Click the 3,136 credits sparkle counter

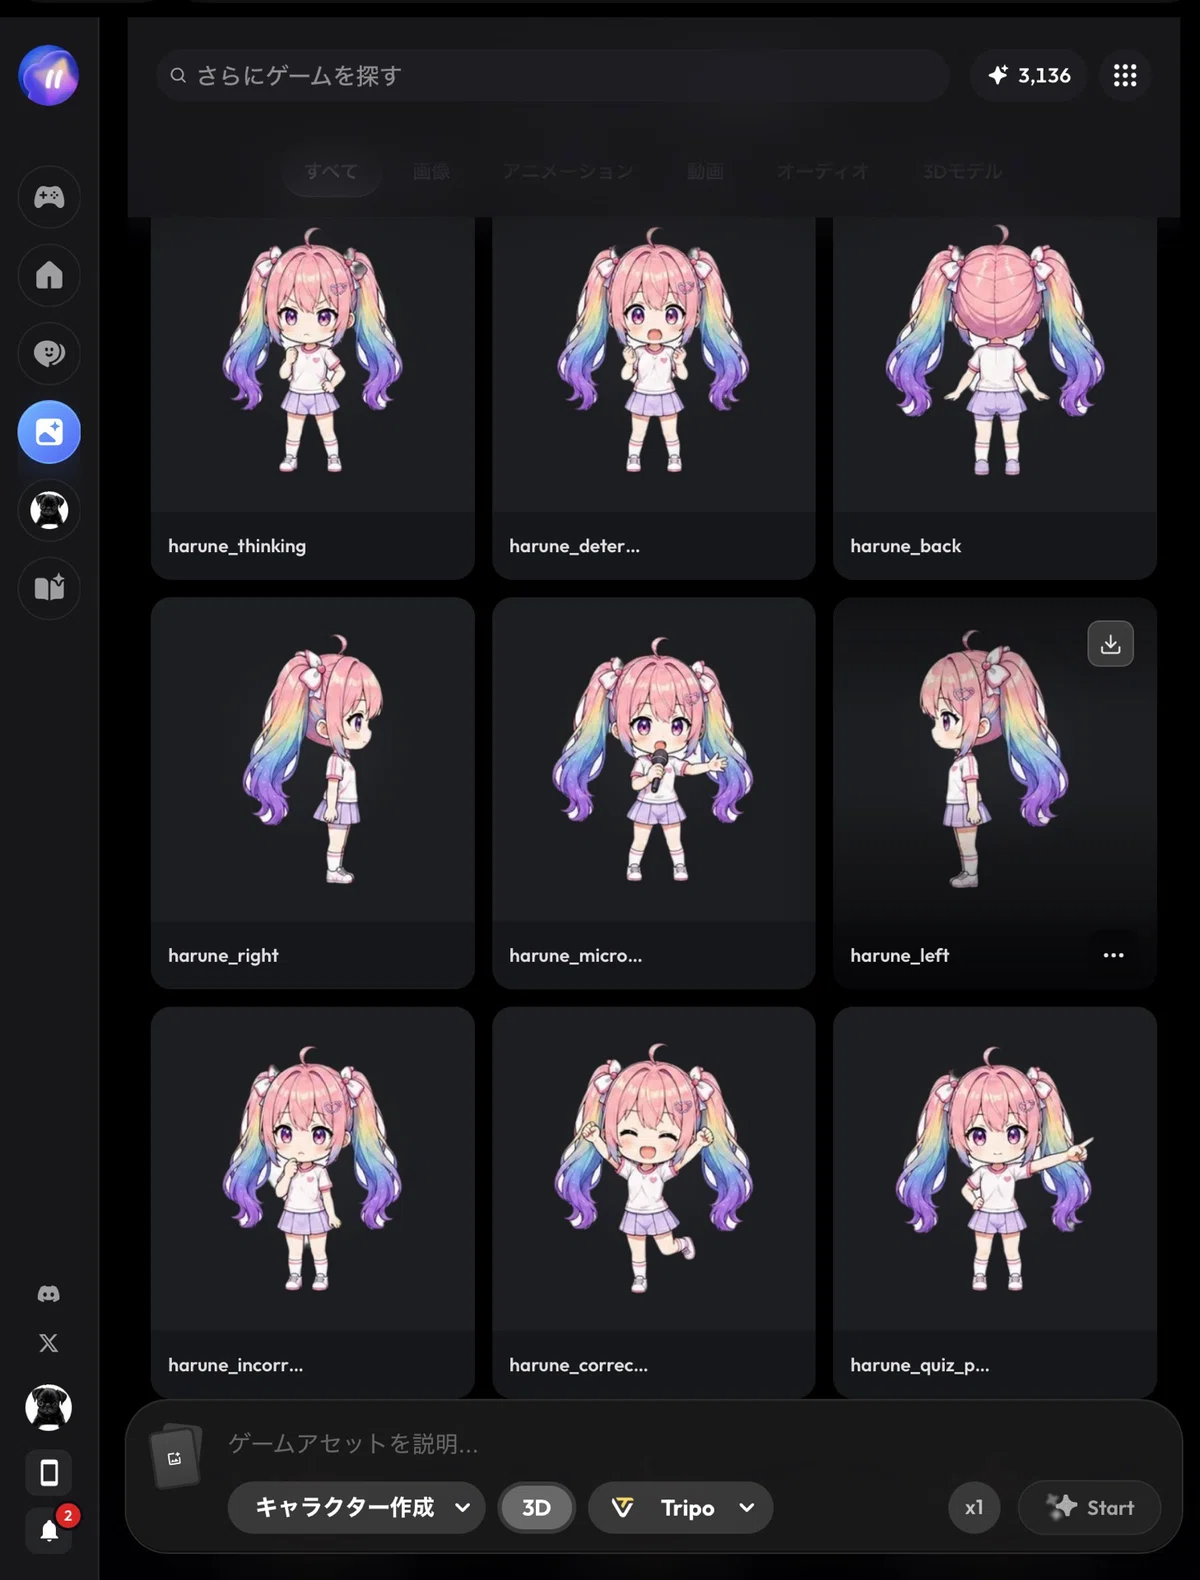click(x=1029, y=75)
